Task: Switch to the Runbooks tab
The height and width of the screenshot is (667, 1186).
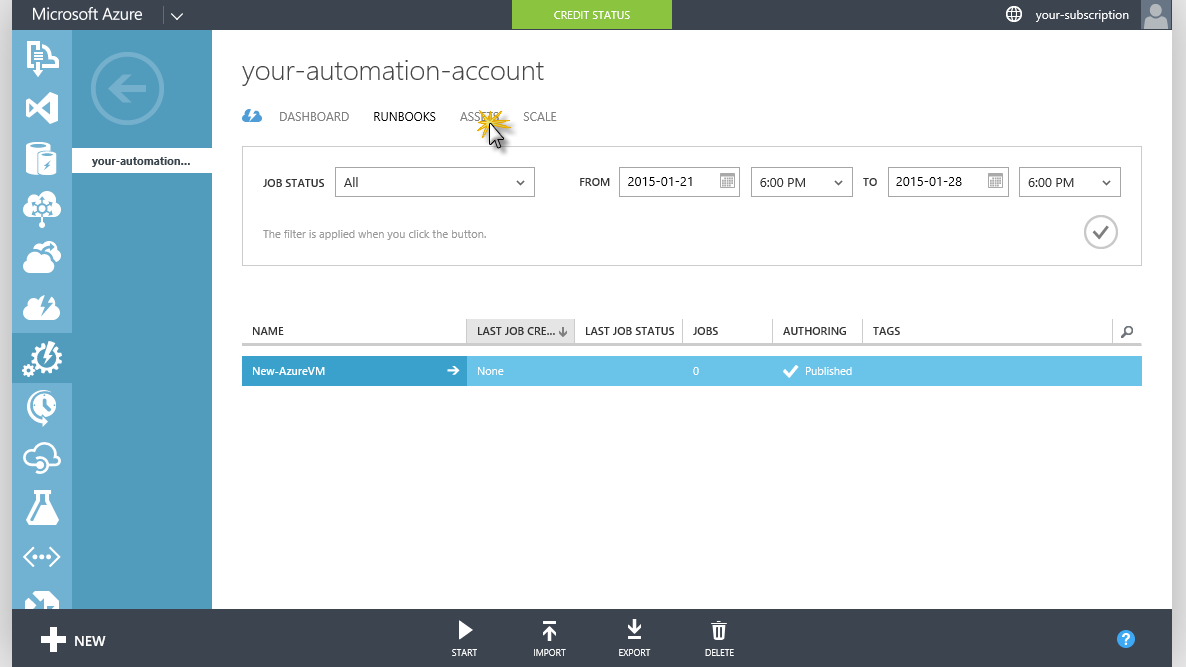Action: click(404, 116)
